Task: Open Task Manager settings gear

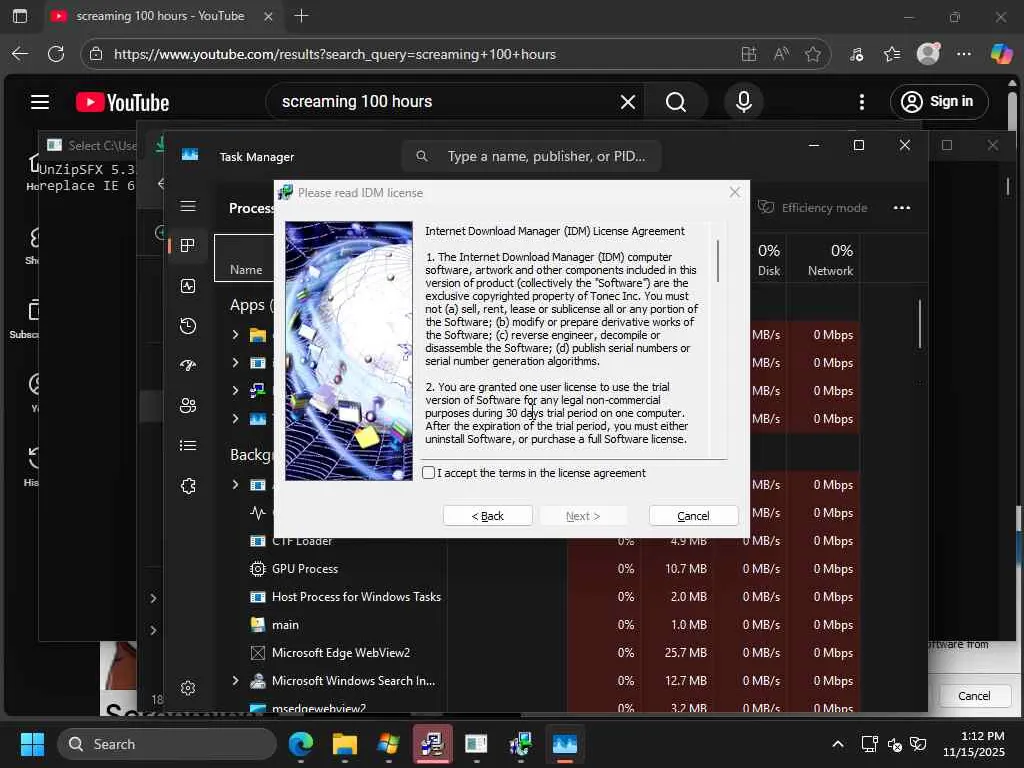Action: 188,688
